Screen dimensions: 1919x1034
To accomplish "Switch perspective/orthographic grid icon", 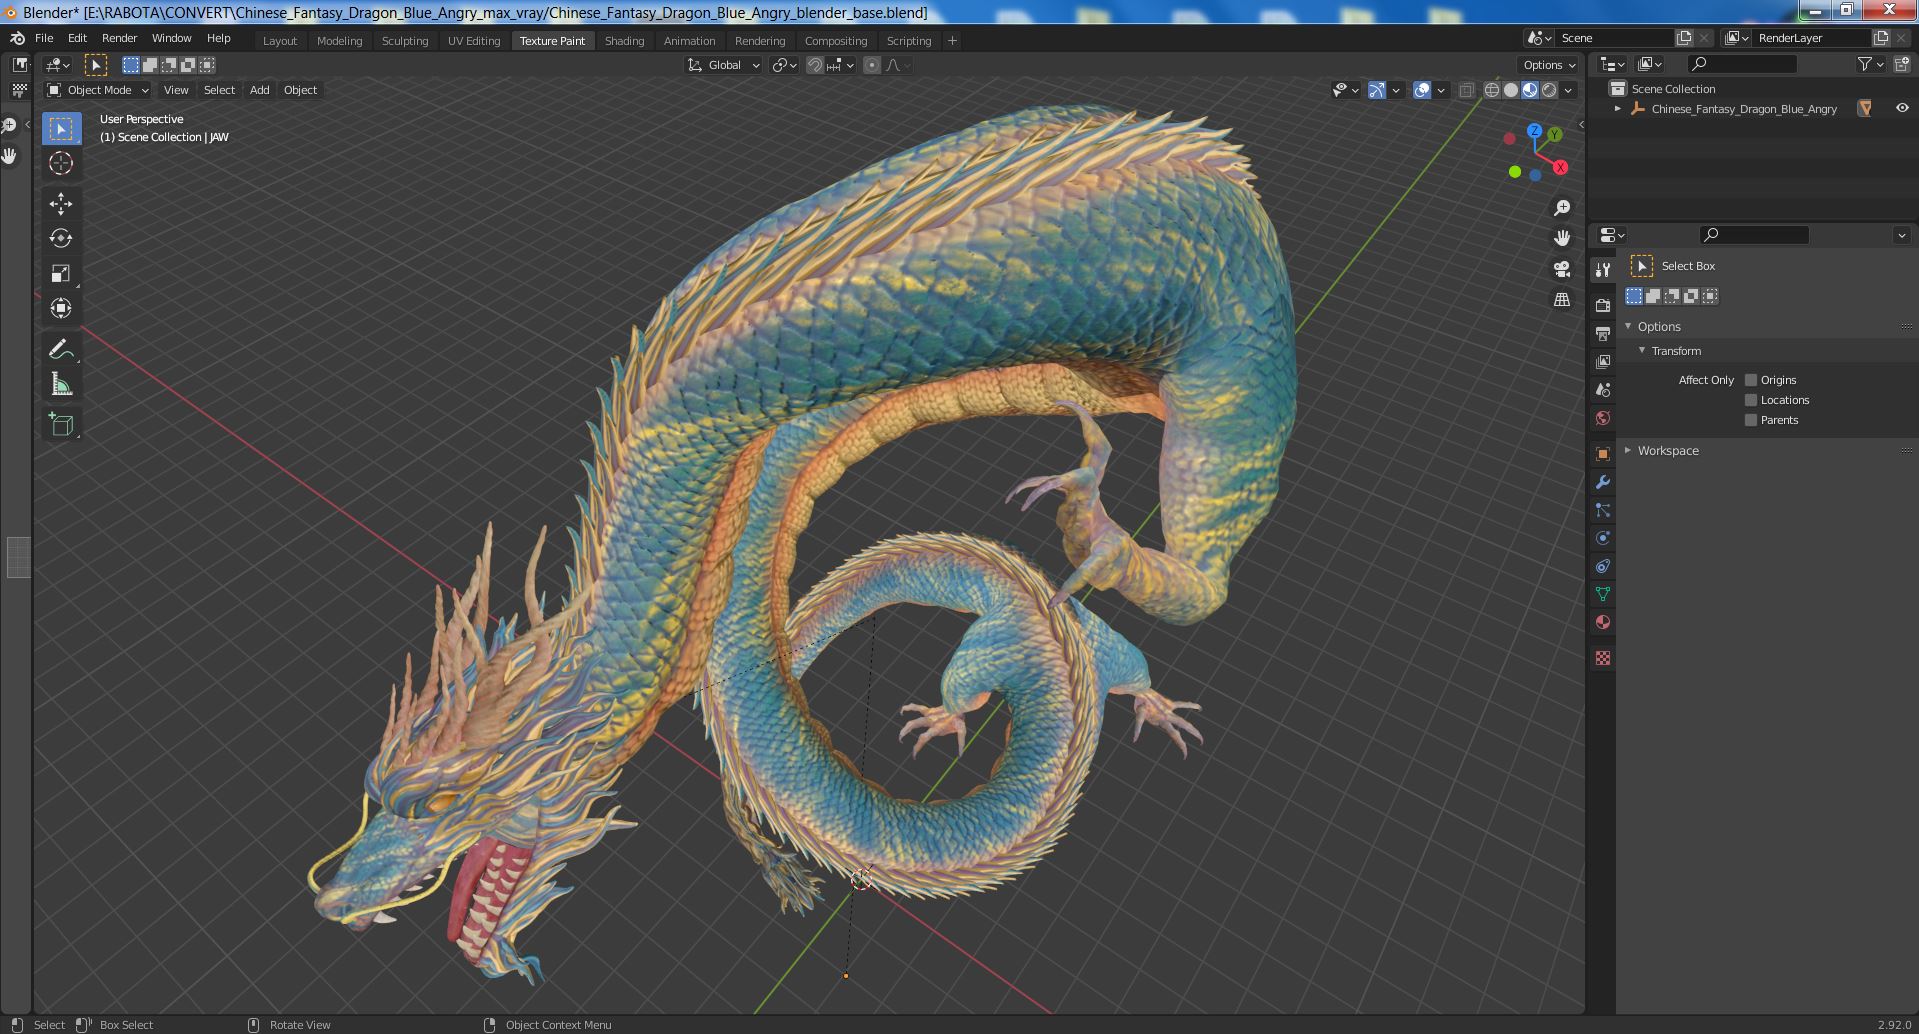I will point(1562,299).
